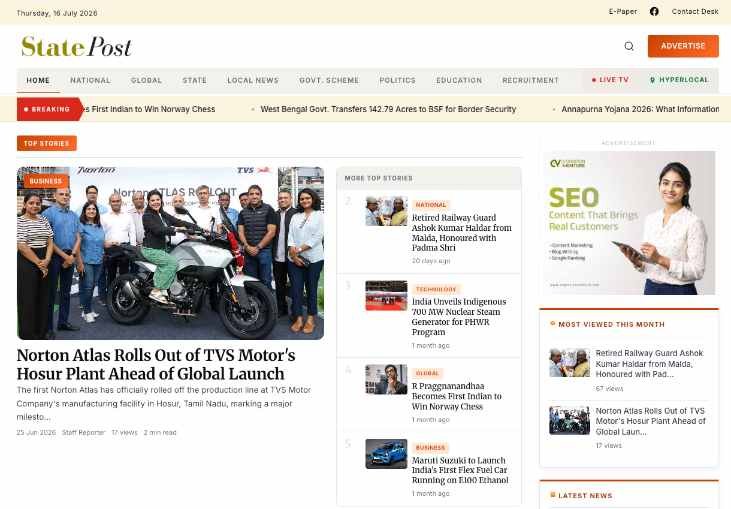Screen dimensions: 731x509
Task: Click the Staff Reporter author name
Action: click(x=83, y=433)
